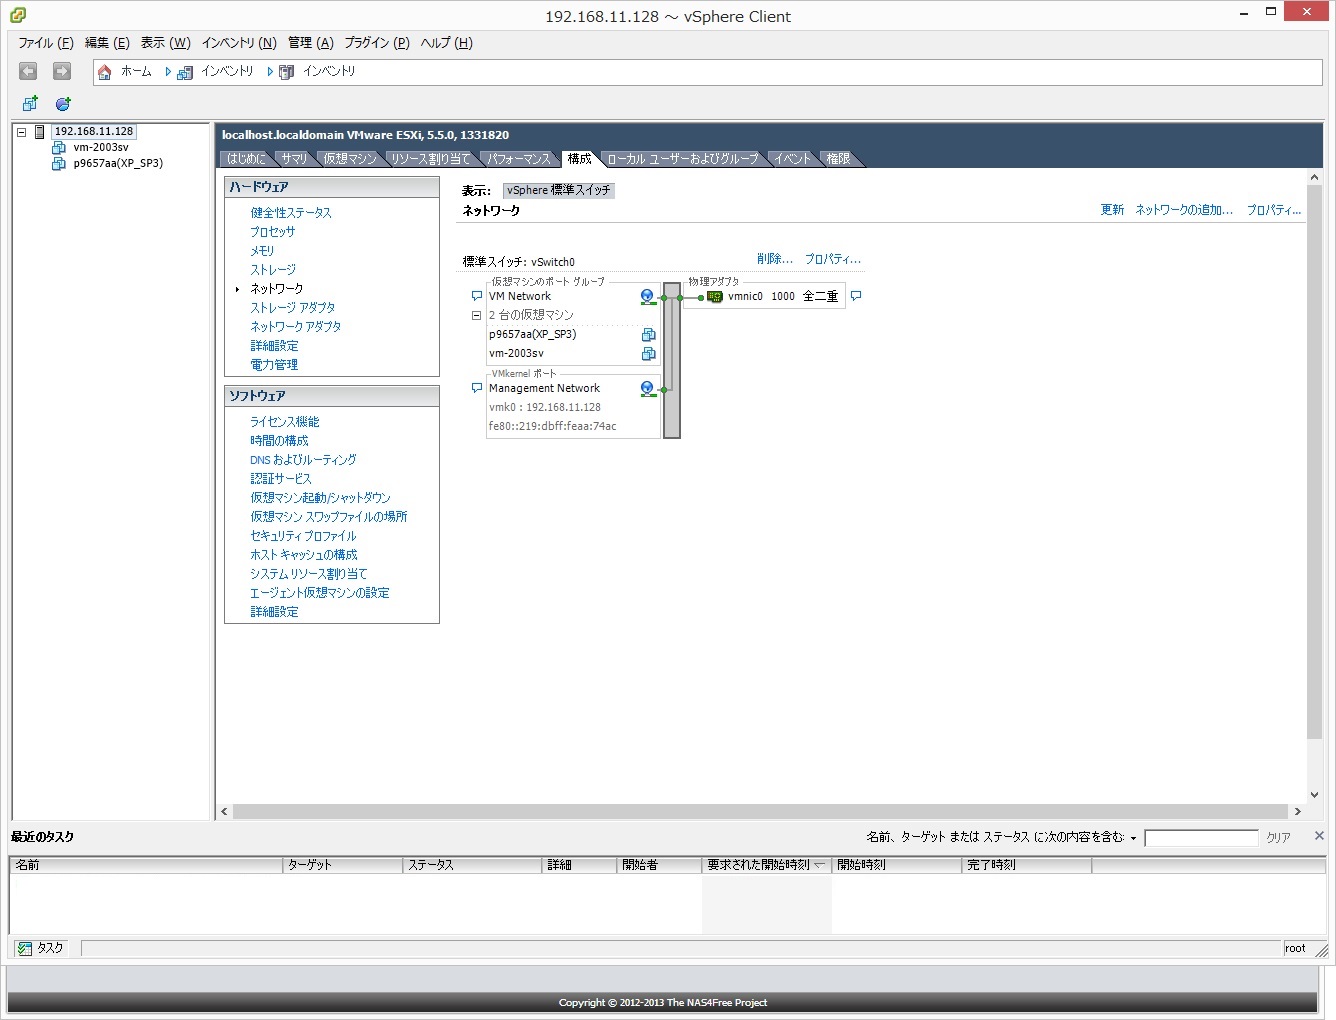Click the 削除... link for vSwitch0
The width and height of the screenshot is (1336, 1020).
point(775,259)
